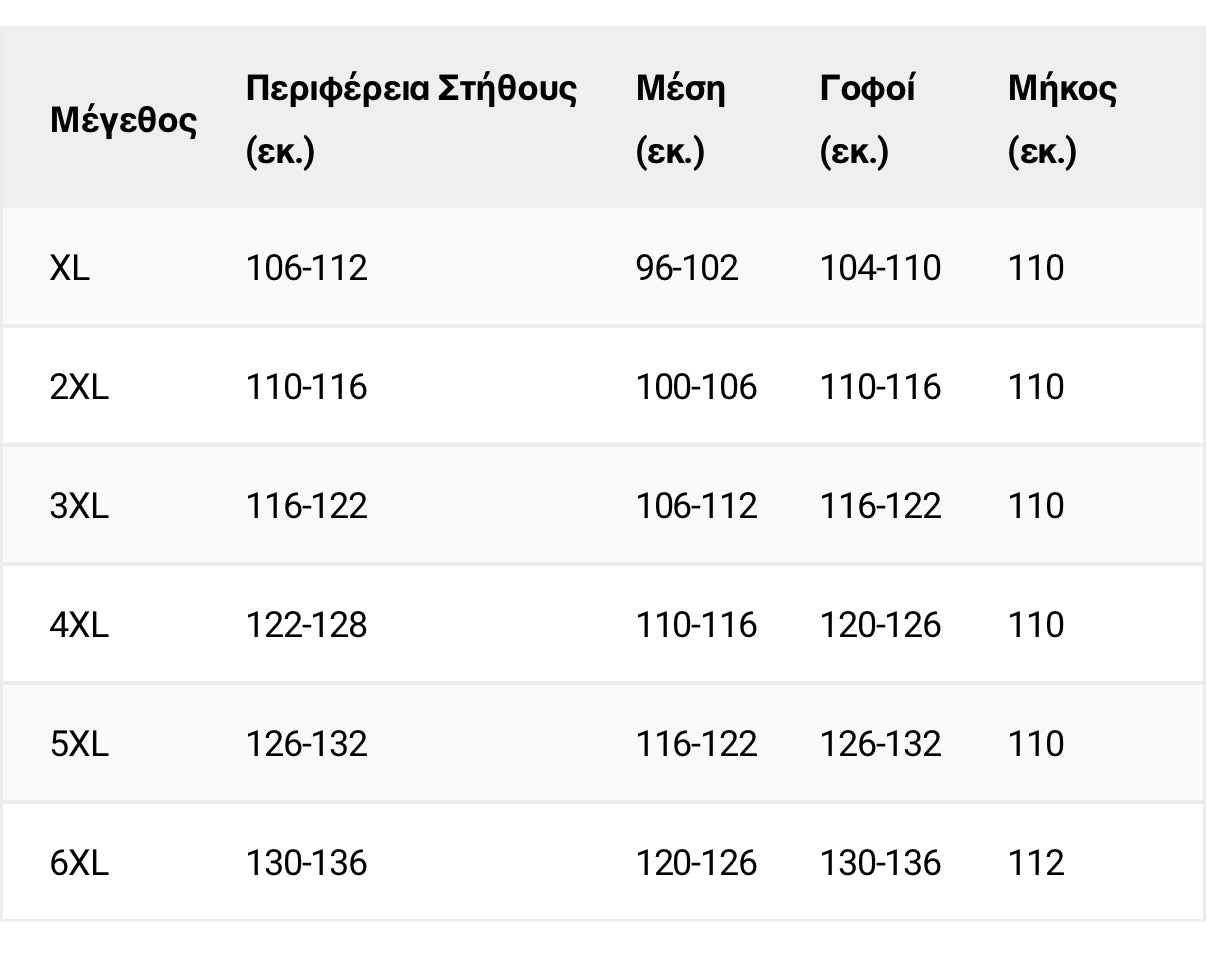Click the 96-102 waist value
1206x954 pixels.
[687, 268]
